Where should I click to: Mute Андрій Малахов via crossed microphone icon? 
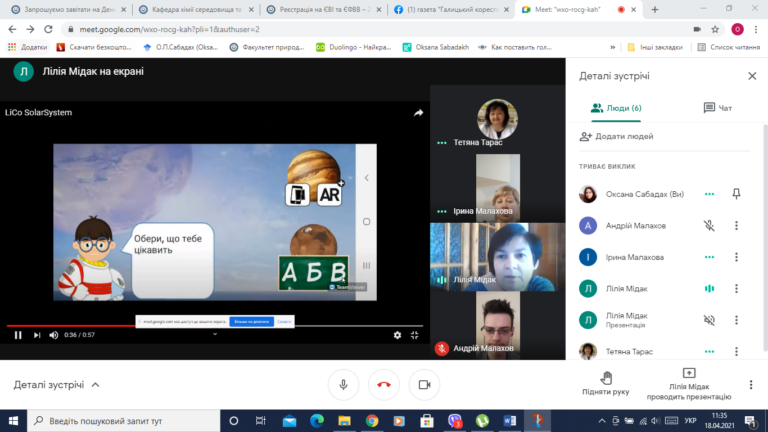[x=709, y=225]
